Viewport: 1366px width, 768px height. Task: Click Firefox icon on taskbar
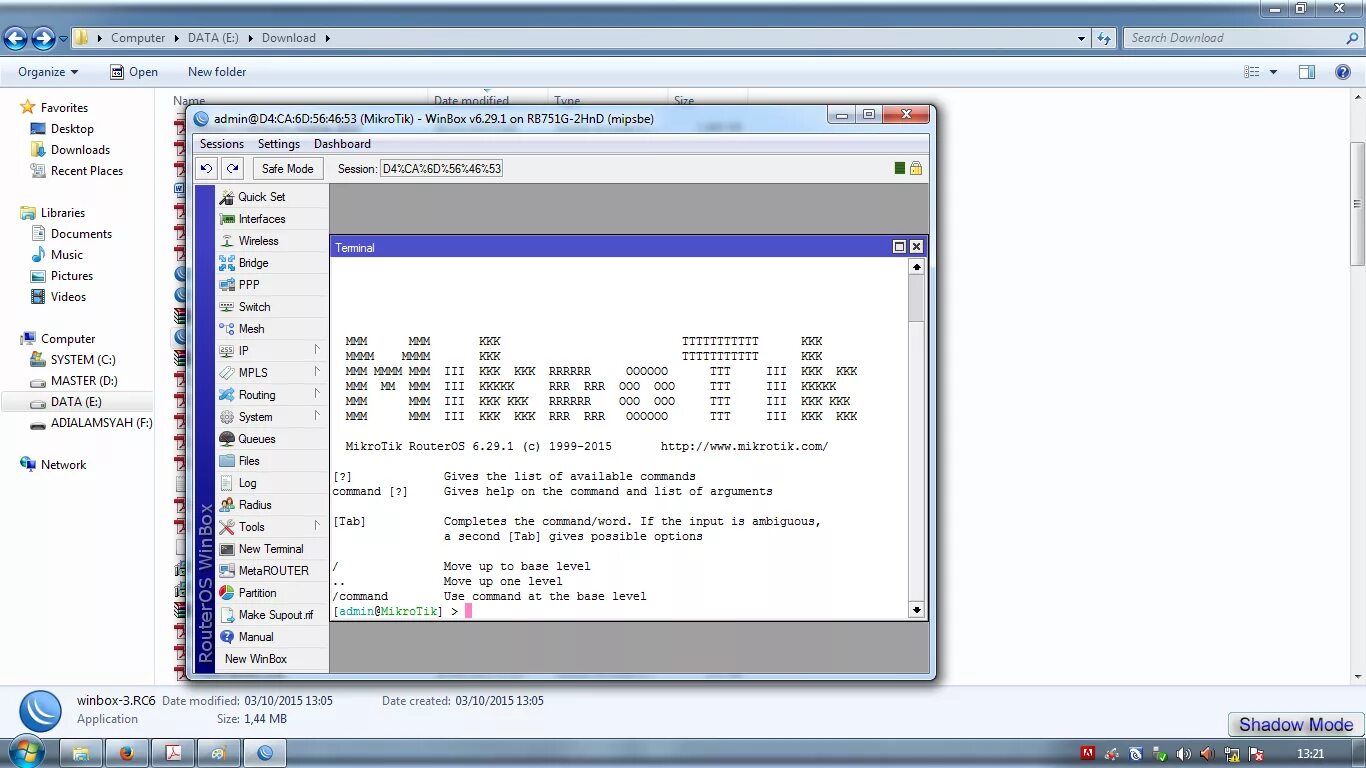point(127,753)
